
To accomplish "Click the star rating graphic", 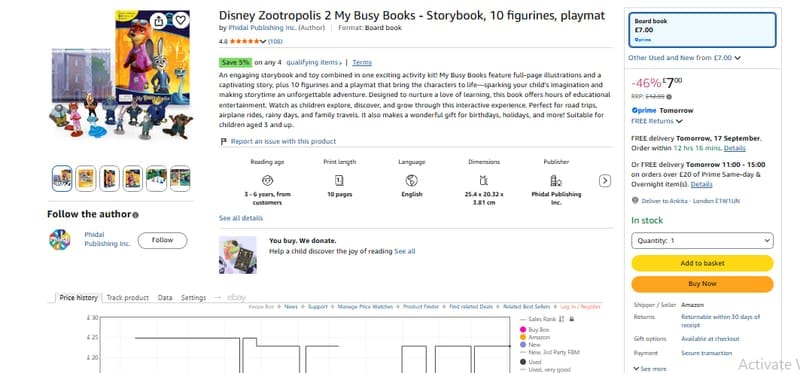I will (245, 41).
